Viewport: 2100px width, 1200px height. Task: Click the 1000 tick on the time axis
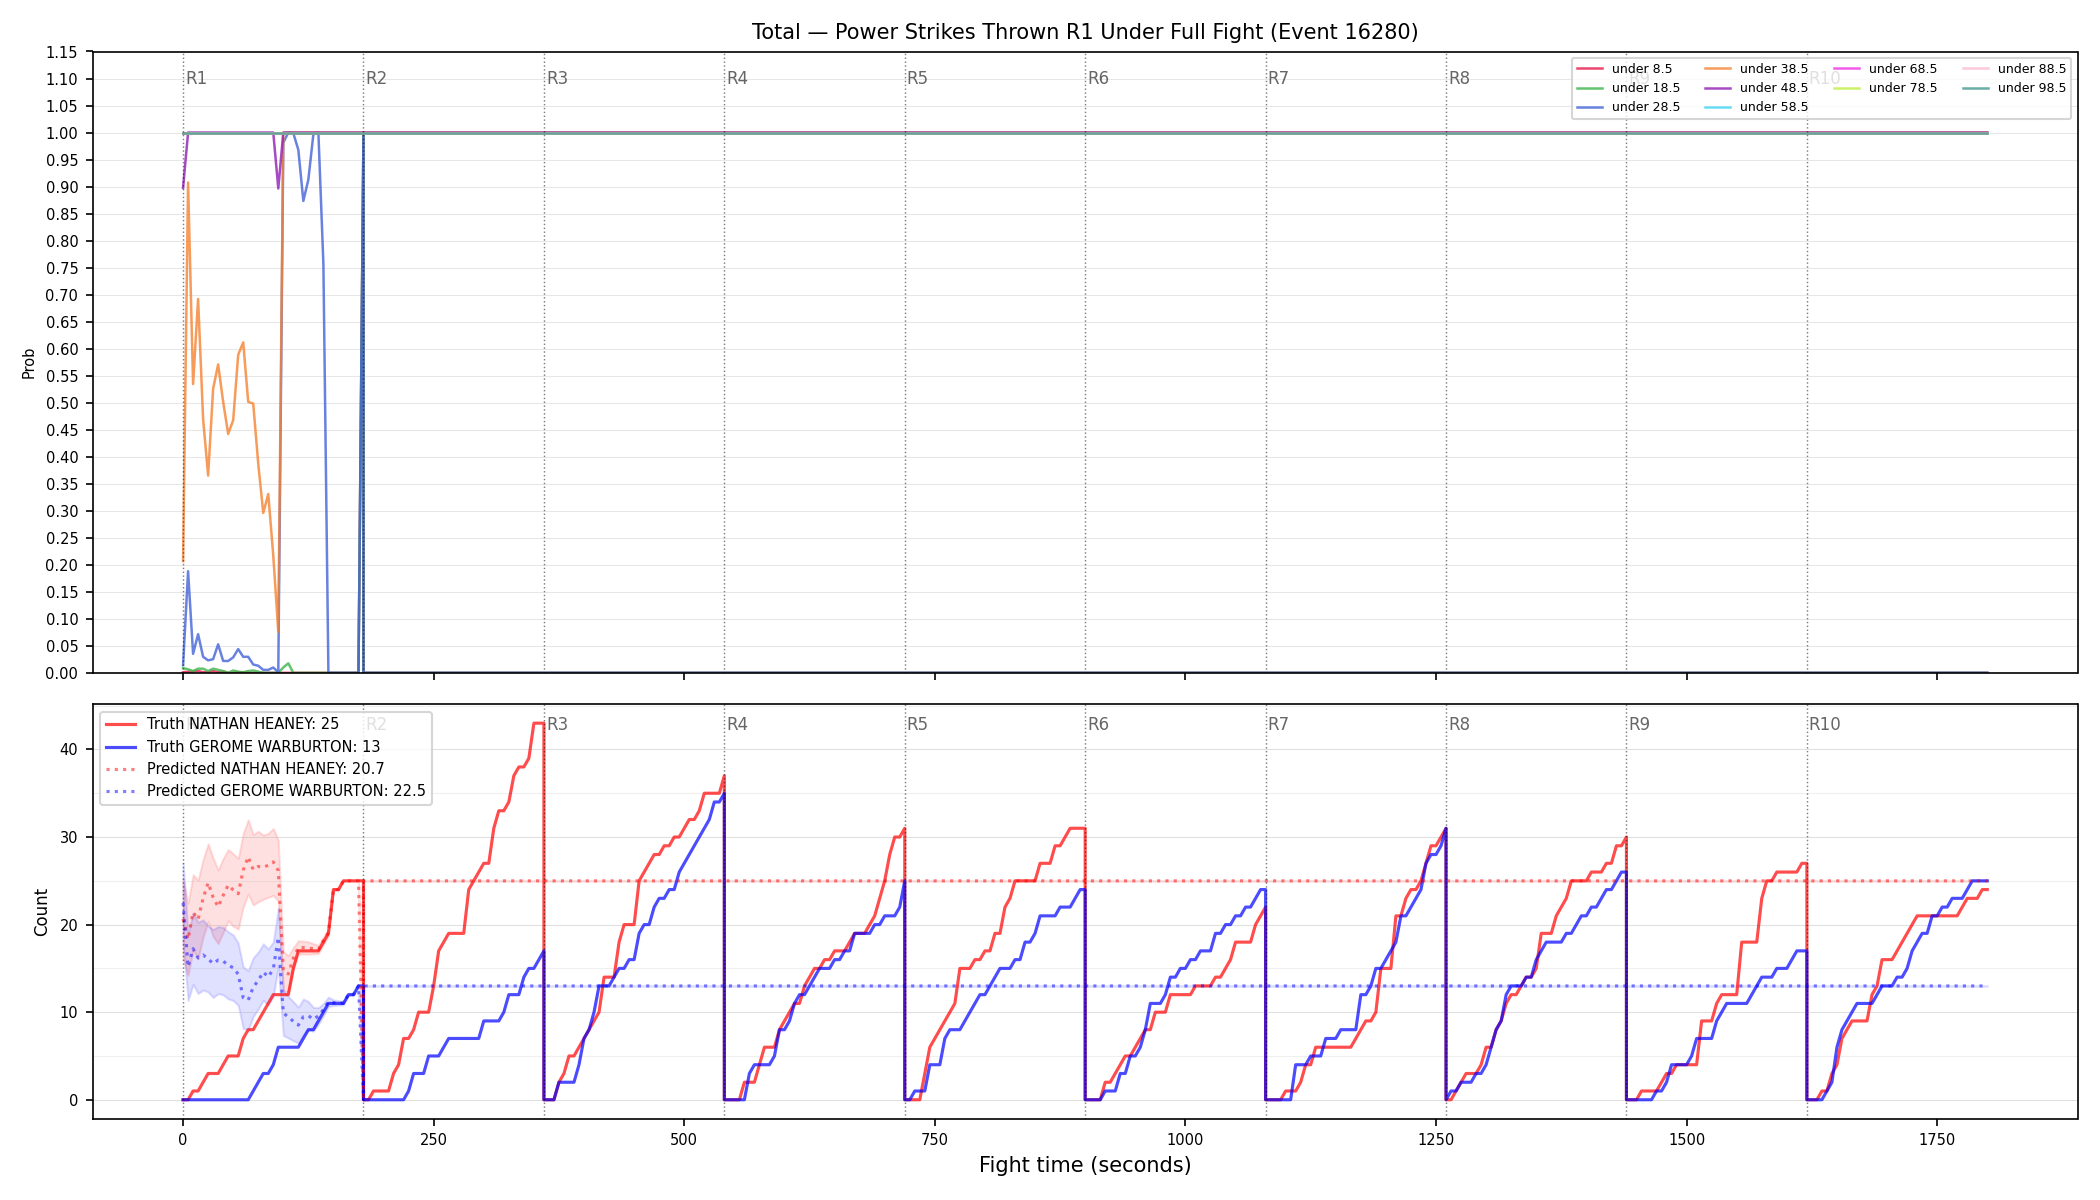click(x=1185, y=1139)
